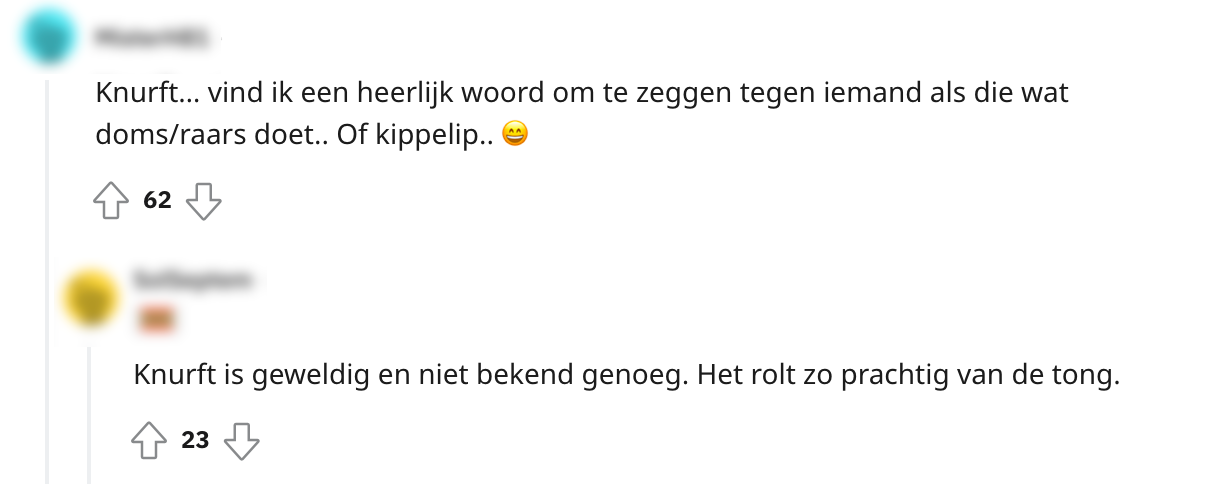Open the blurred username of the top commenter

[x=151, y=39]
